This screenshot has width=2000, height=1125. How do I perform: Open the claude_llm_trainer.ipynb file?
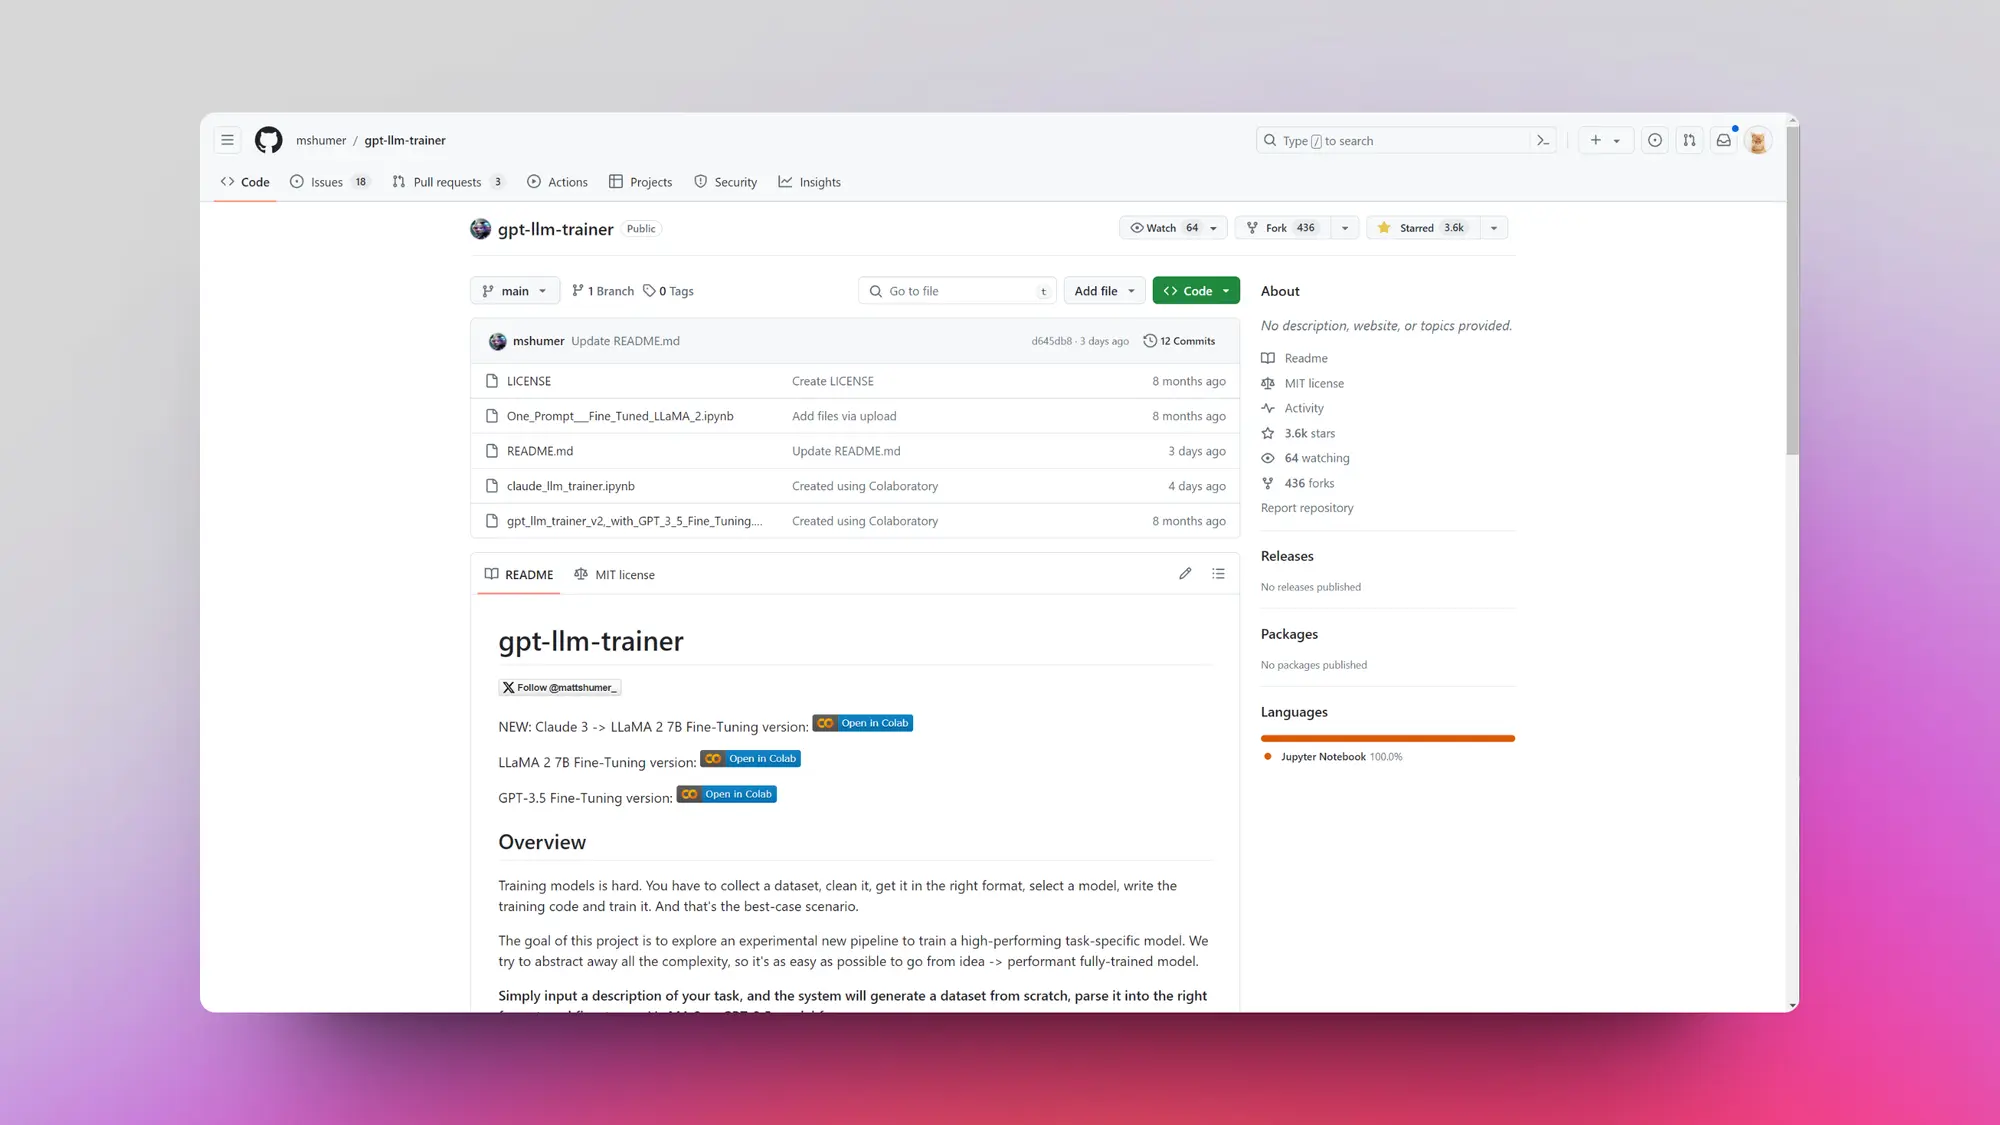(x=570, y=485)
